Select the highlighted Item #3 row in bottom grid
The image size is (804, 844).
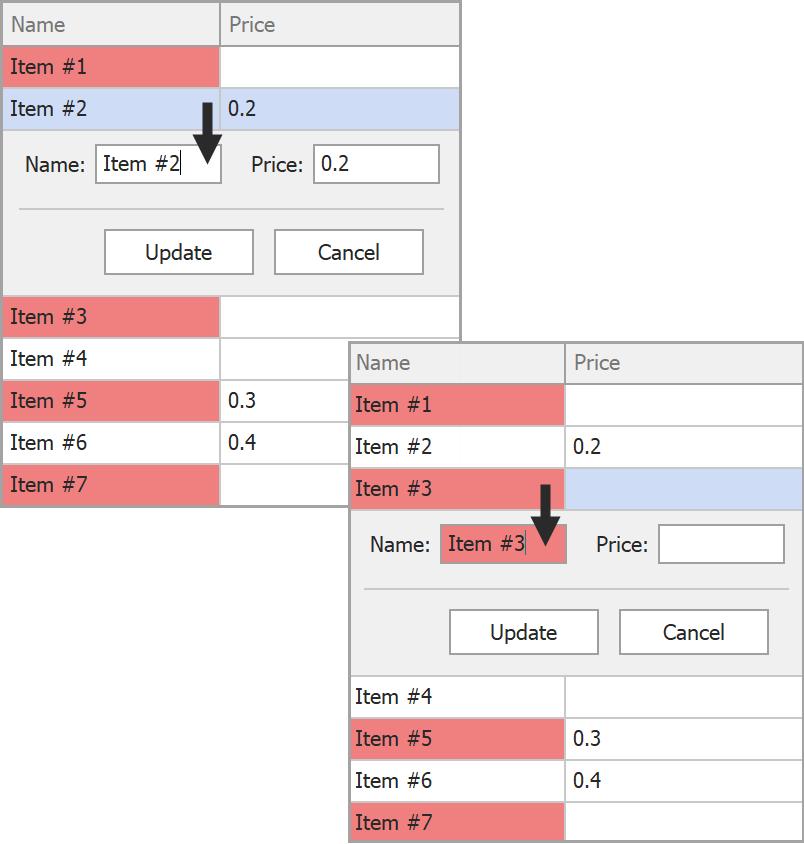click(x=457, y=488)
